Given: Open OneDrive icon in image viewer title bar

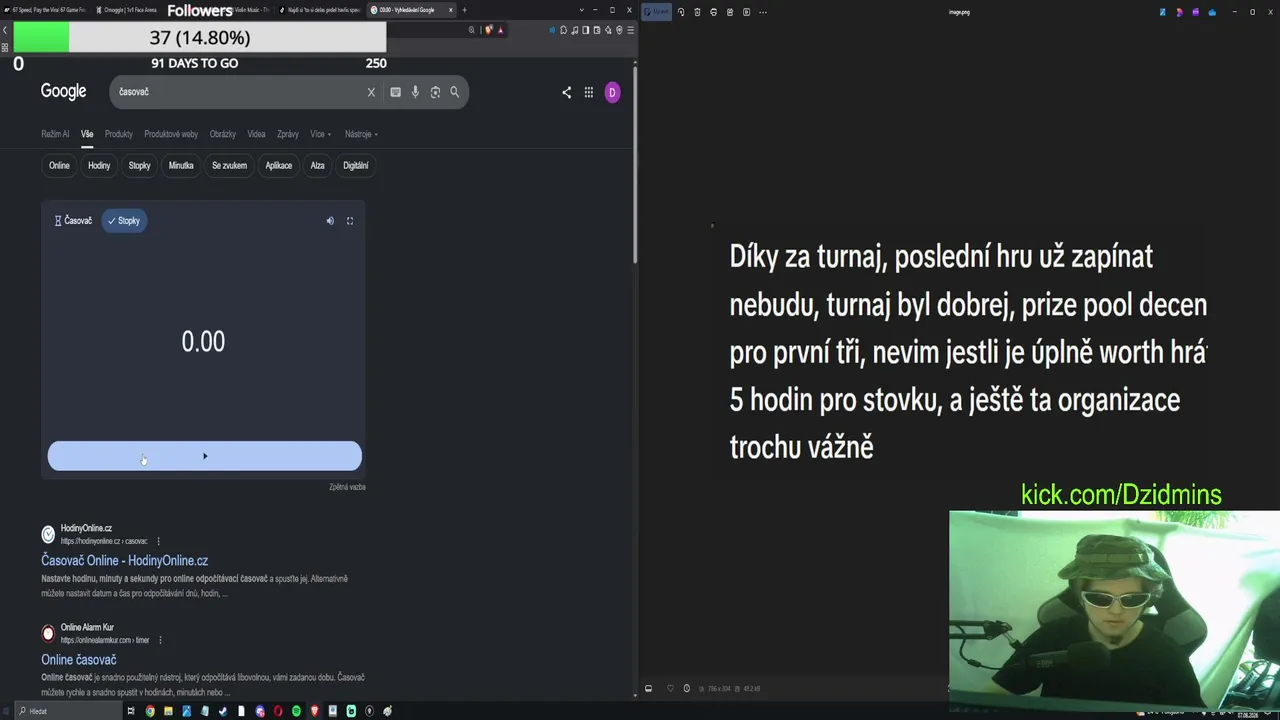Looking at the screenshot, I should (1212, 12).
